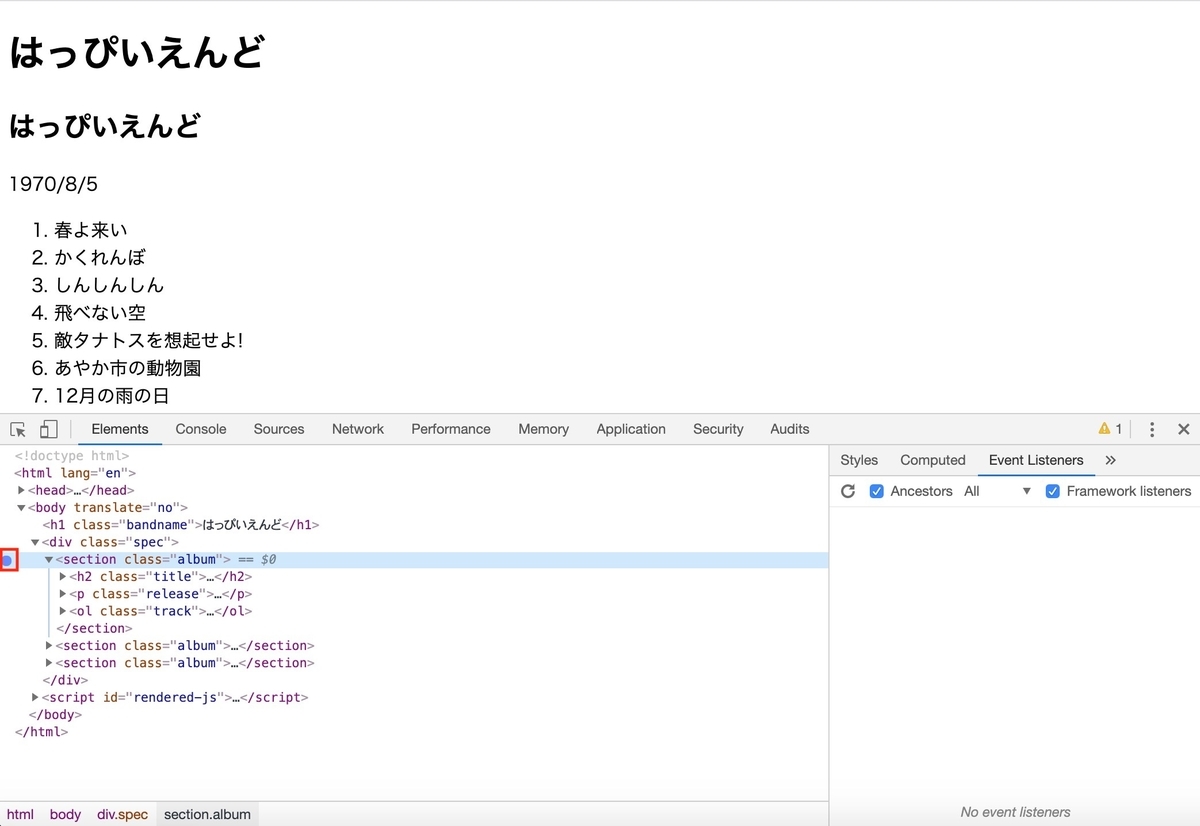Switch to the Console tab
1200x826 pixels.
point(201,429)
